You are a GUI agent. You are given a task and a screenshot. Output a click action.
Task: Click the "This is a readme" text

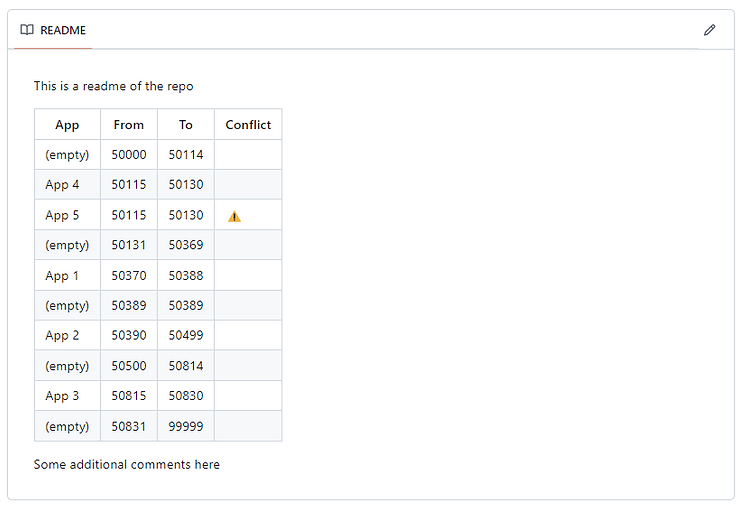click(x=113, y=86)
